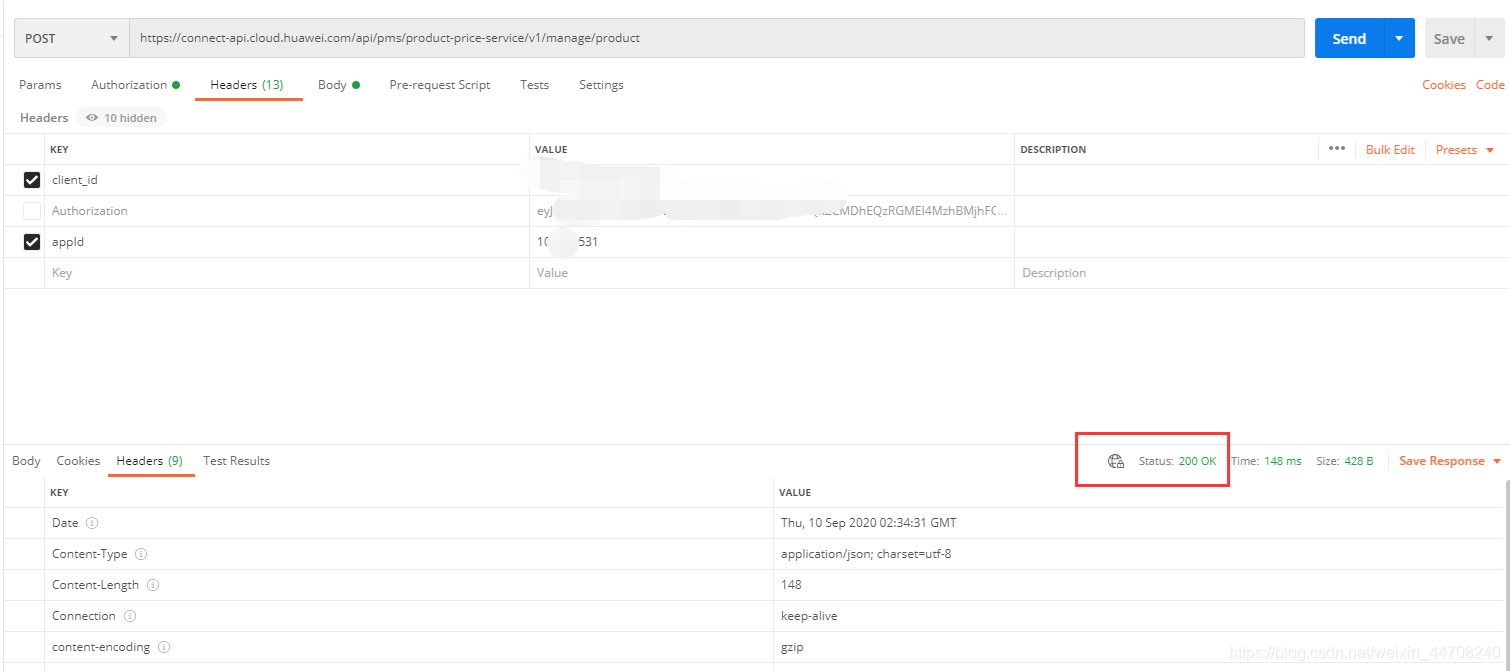Switch headers to Bulk Edit
Screen dimensions: 1510x671
[x=1390, y=149]
